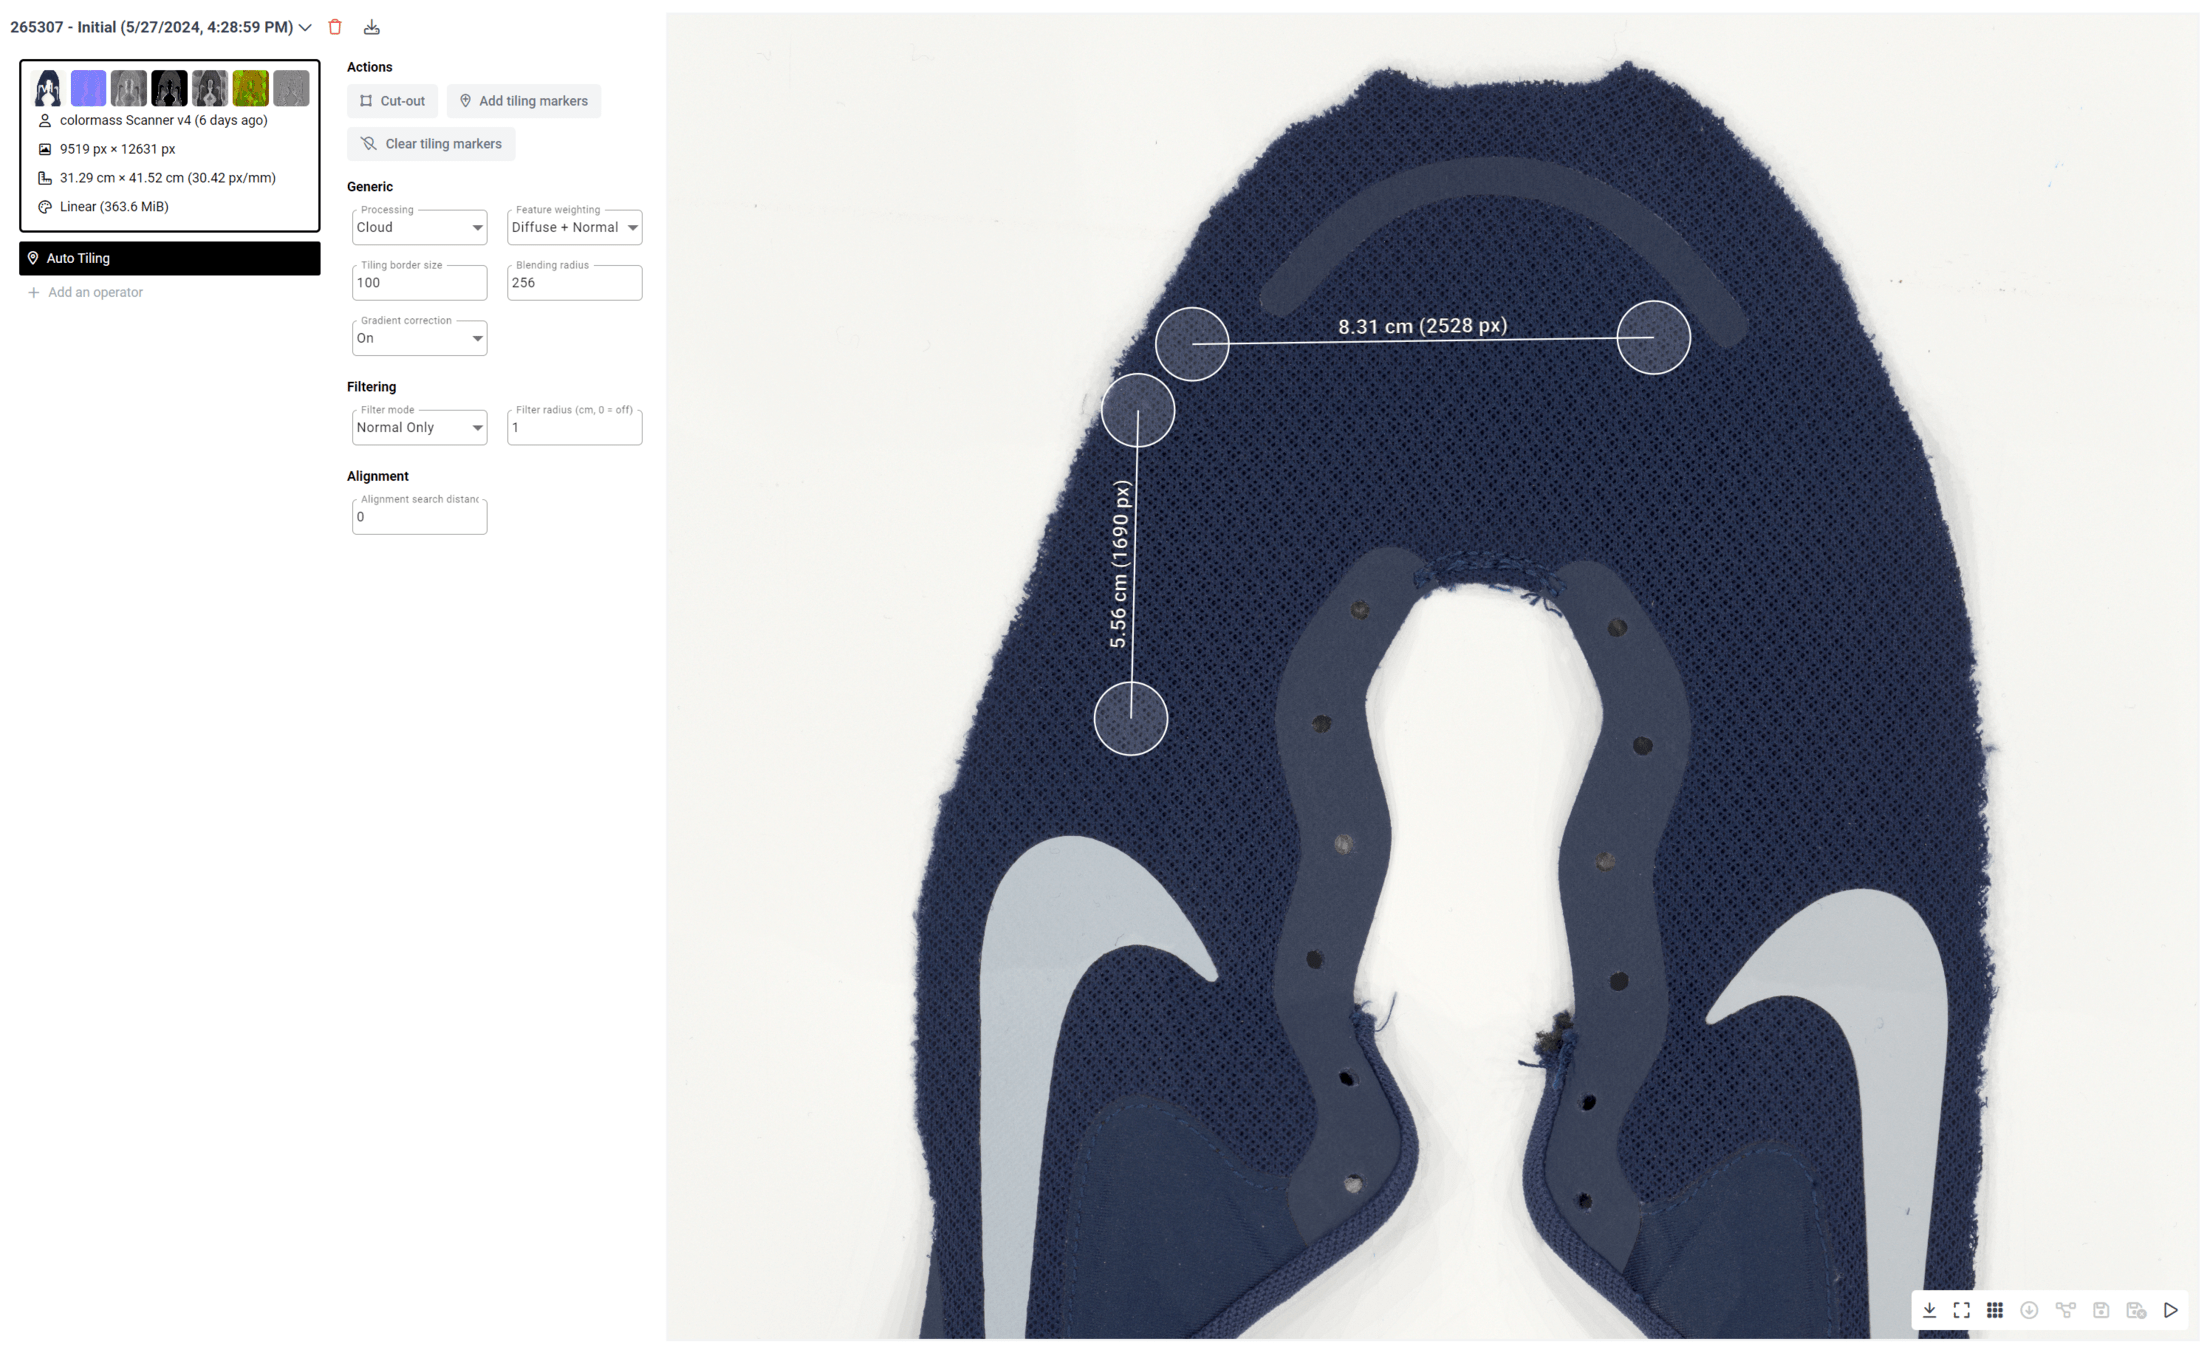Toggle the tiling grid preview icon

[x=1995, y=1310]
